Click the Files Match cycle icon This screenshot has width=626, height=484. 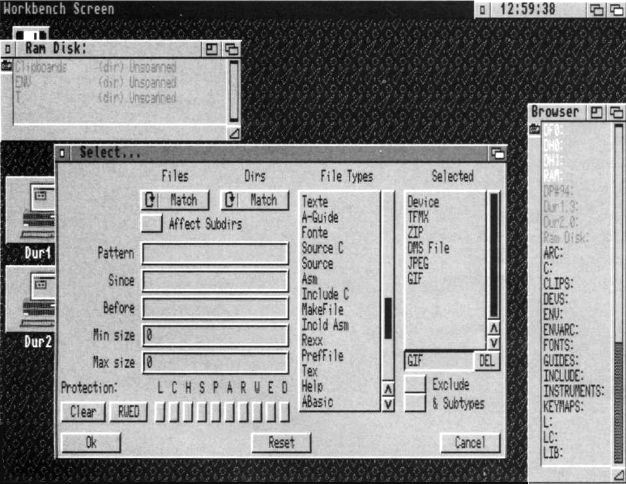point(151,200)
